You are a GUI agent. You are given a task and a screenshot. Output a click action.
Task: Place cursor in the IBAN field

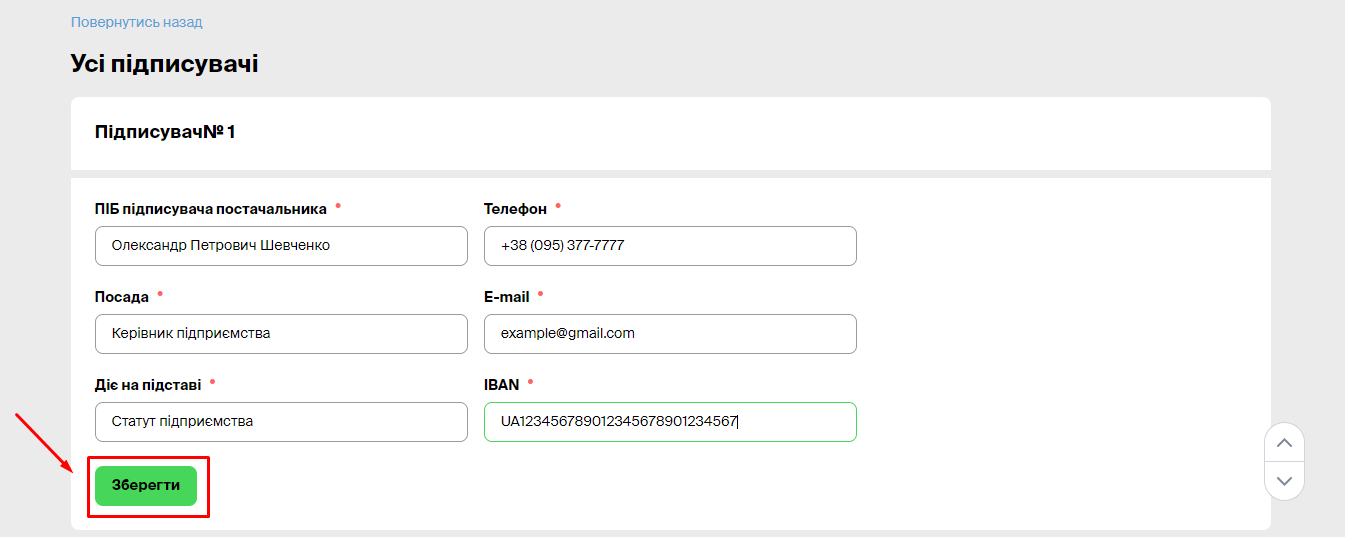(670, 422)
